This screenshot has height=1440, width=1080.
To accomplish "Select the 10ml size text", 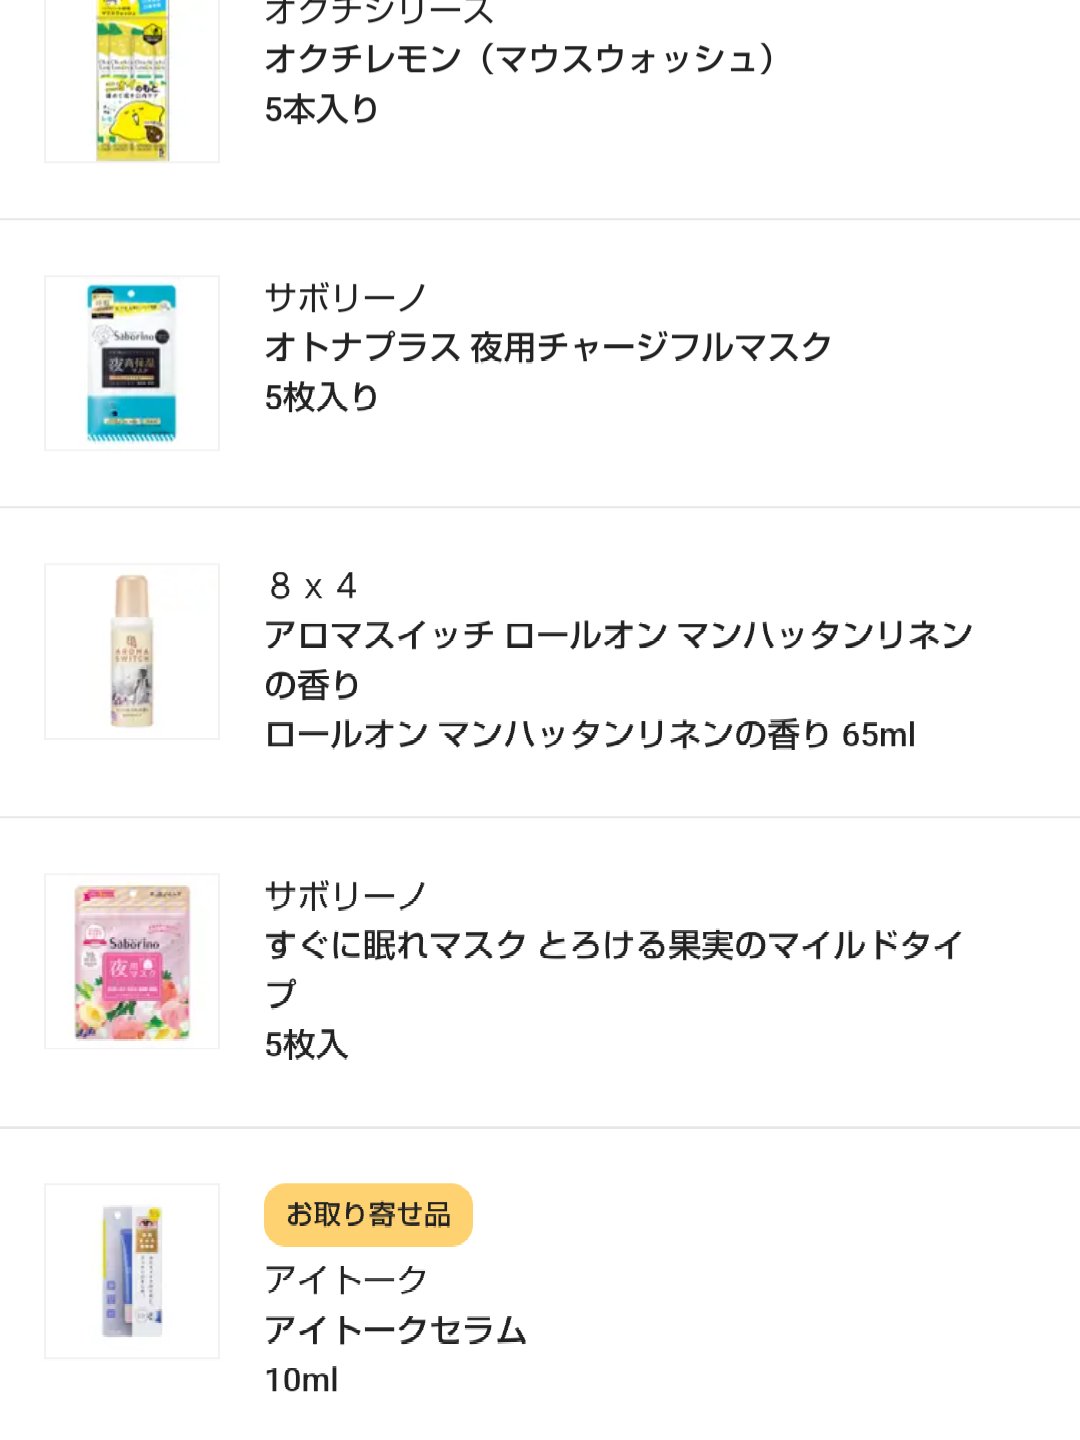I will tap(301, 1380).
